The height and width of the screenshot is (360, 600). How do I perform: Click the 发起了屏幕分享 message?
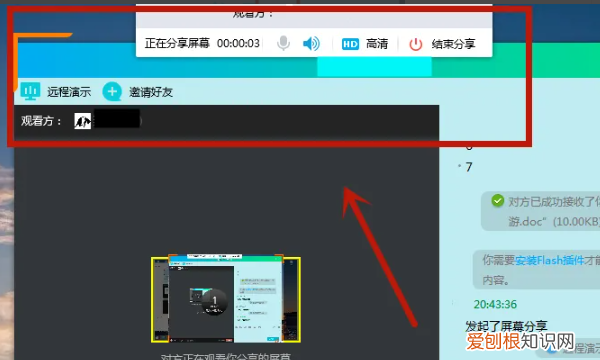click(506, 326)
